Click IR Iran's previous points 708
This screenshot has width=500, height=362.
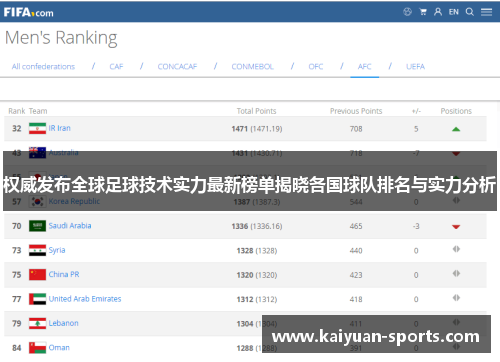(356, 129)
